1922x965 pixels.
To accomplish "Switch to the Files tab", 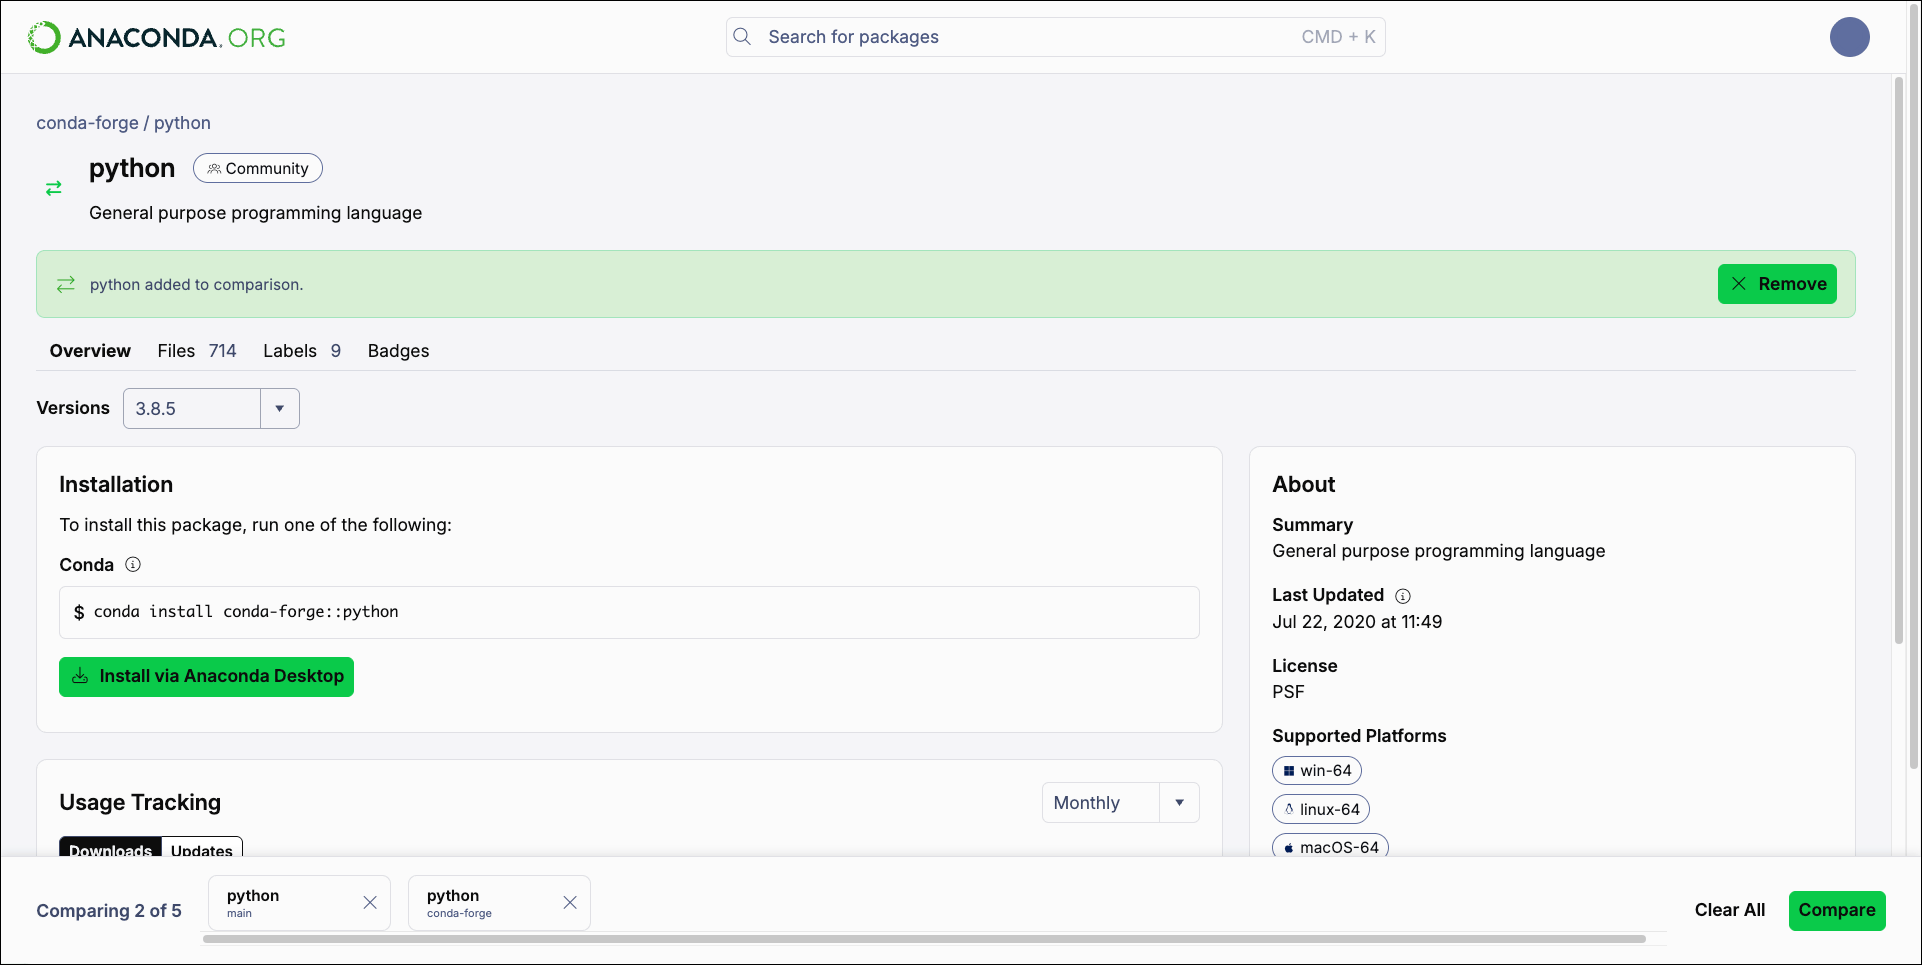I will coord(197,351).
